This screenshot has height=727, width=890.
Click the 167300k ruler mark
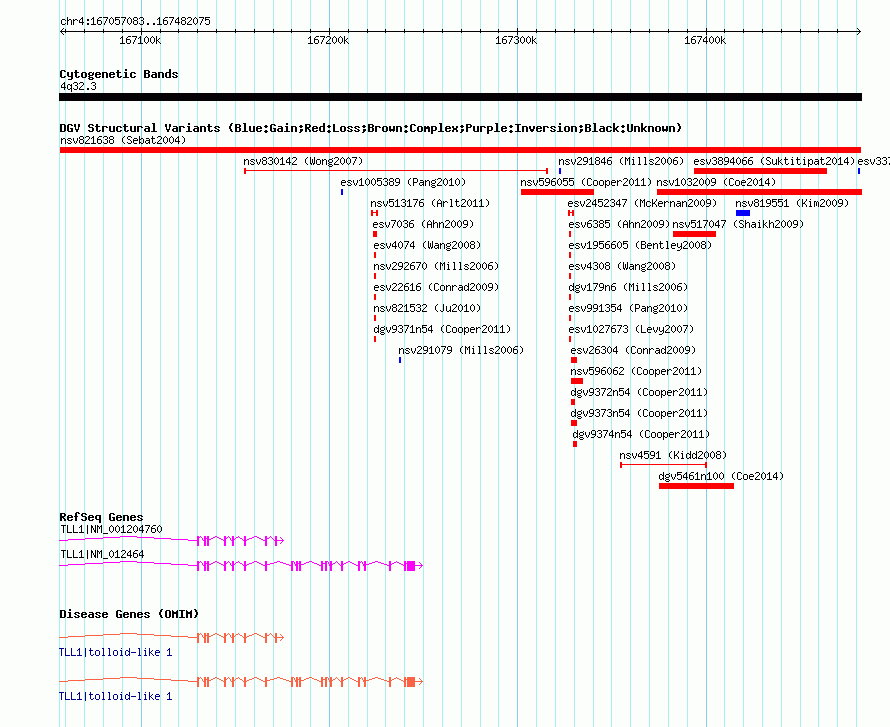coord(516,40)
